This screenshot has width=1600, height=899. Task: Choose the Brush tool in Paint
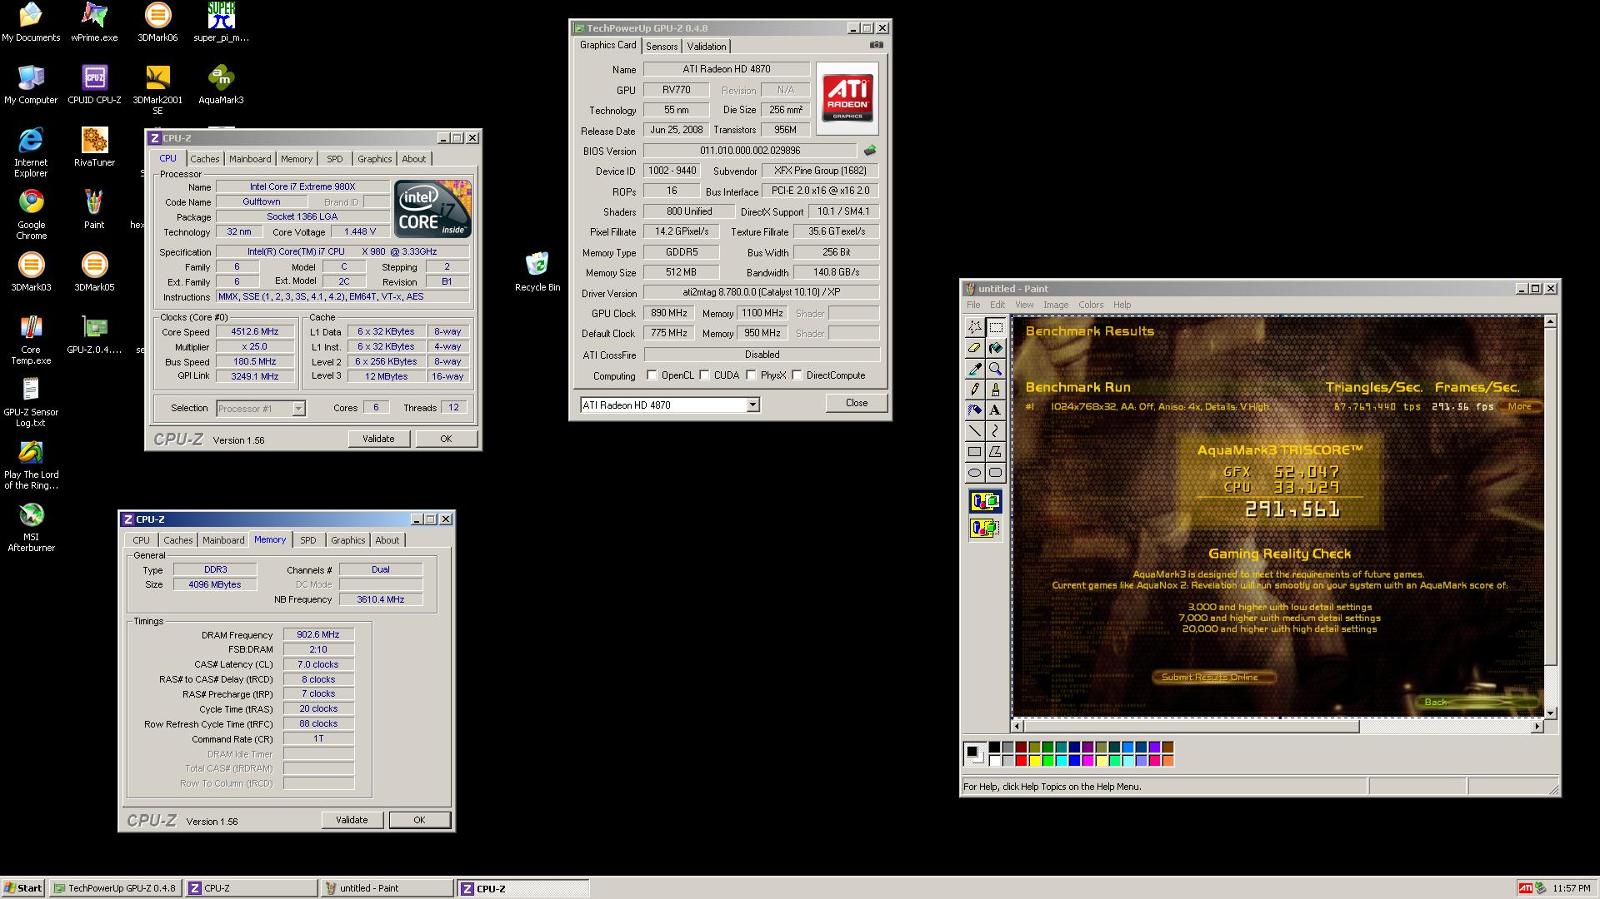(x=995, y=389)
